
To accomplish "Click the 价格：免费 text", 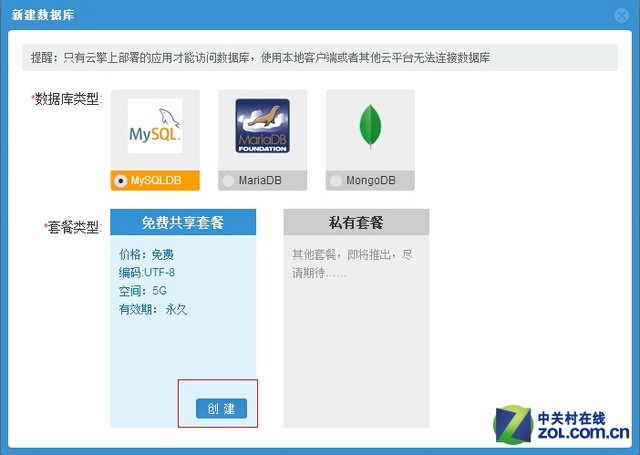I will coord(146,255).
